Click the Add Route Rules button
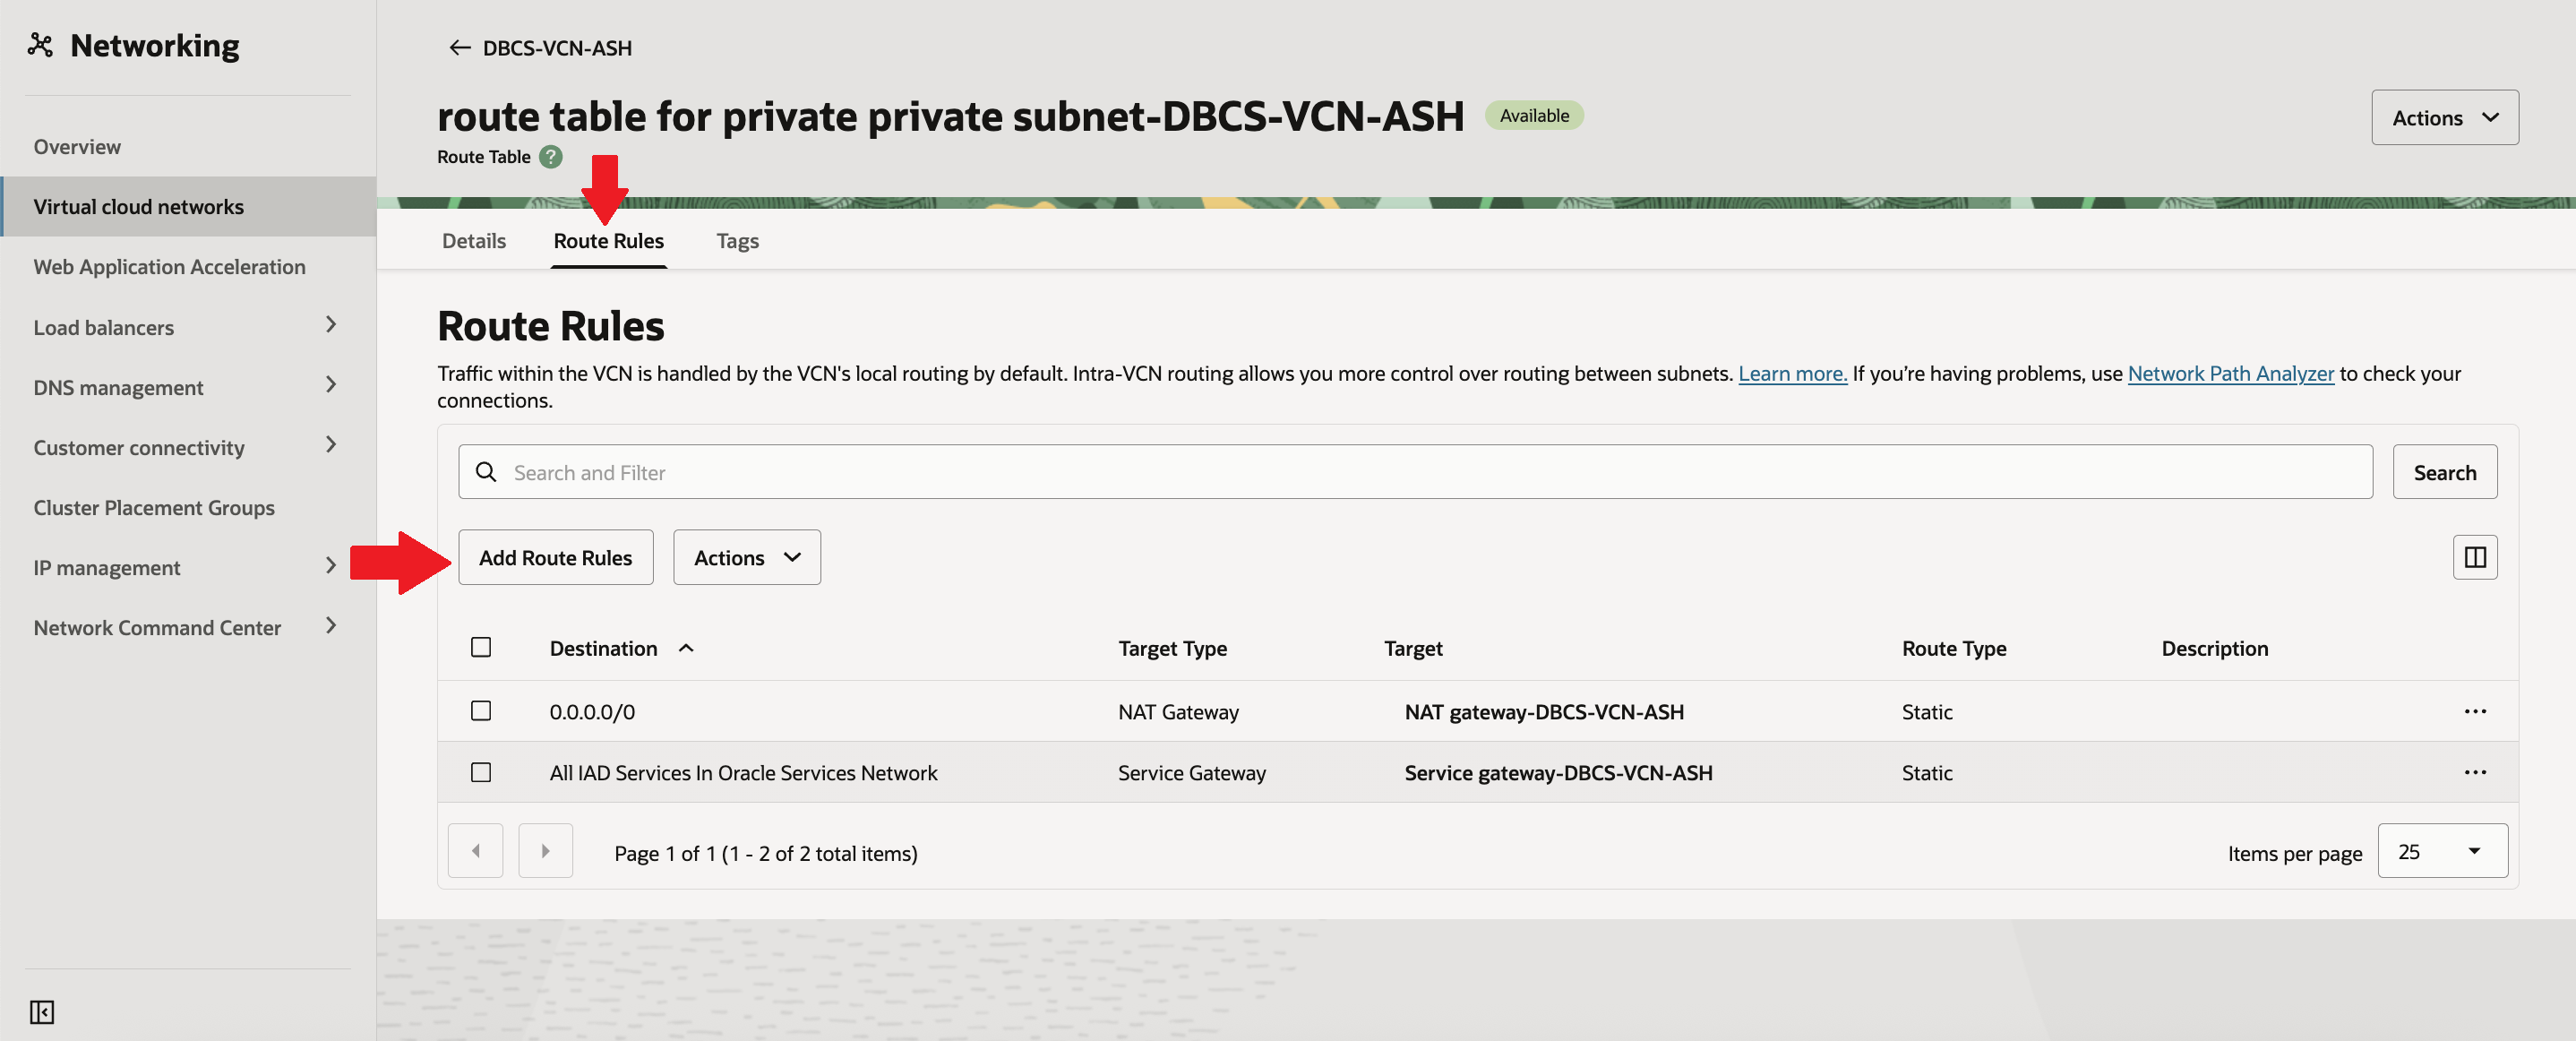This screenshot has height=1041, width=2576. coord(555,558)
